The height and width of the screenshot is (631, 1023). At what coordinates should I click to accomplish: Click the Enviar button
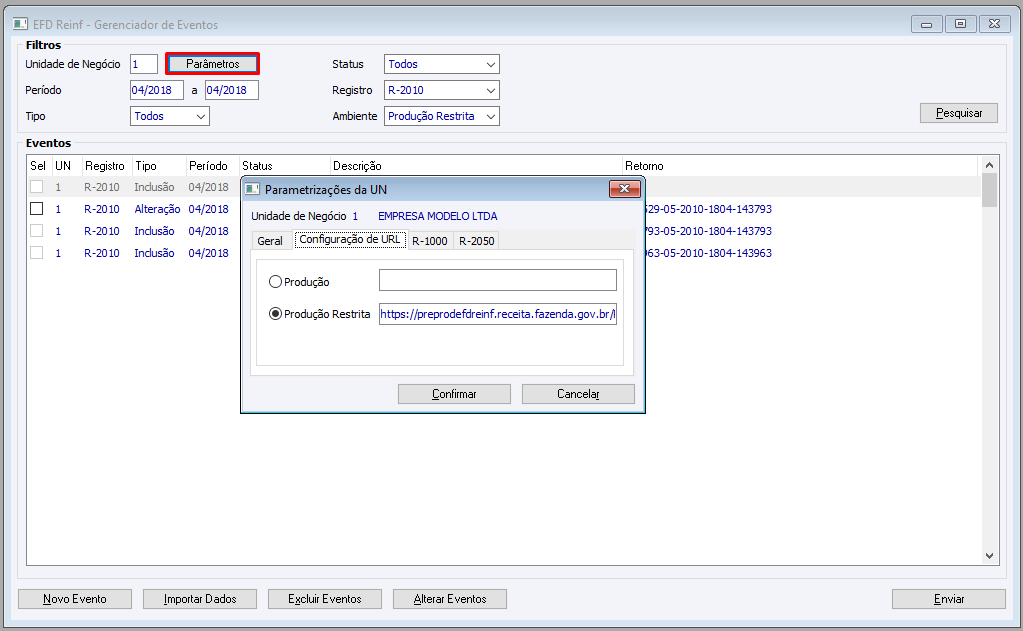[949, 599]
